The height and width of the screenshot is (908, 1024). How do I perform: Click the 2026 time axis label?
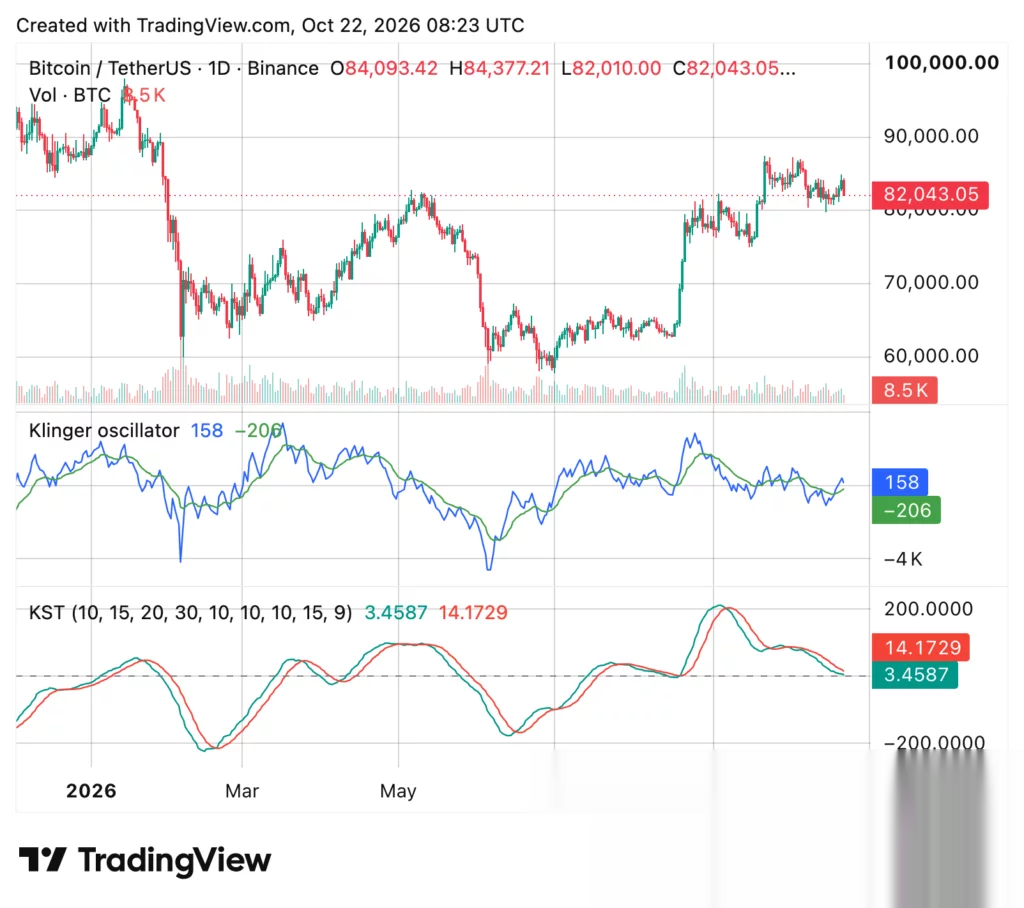tap(91, 791)
